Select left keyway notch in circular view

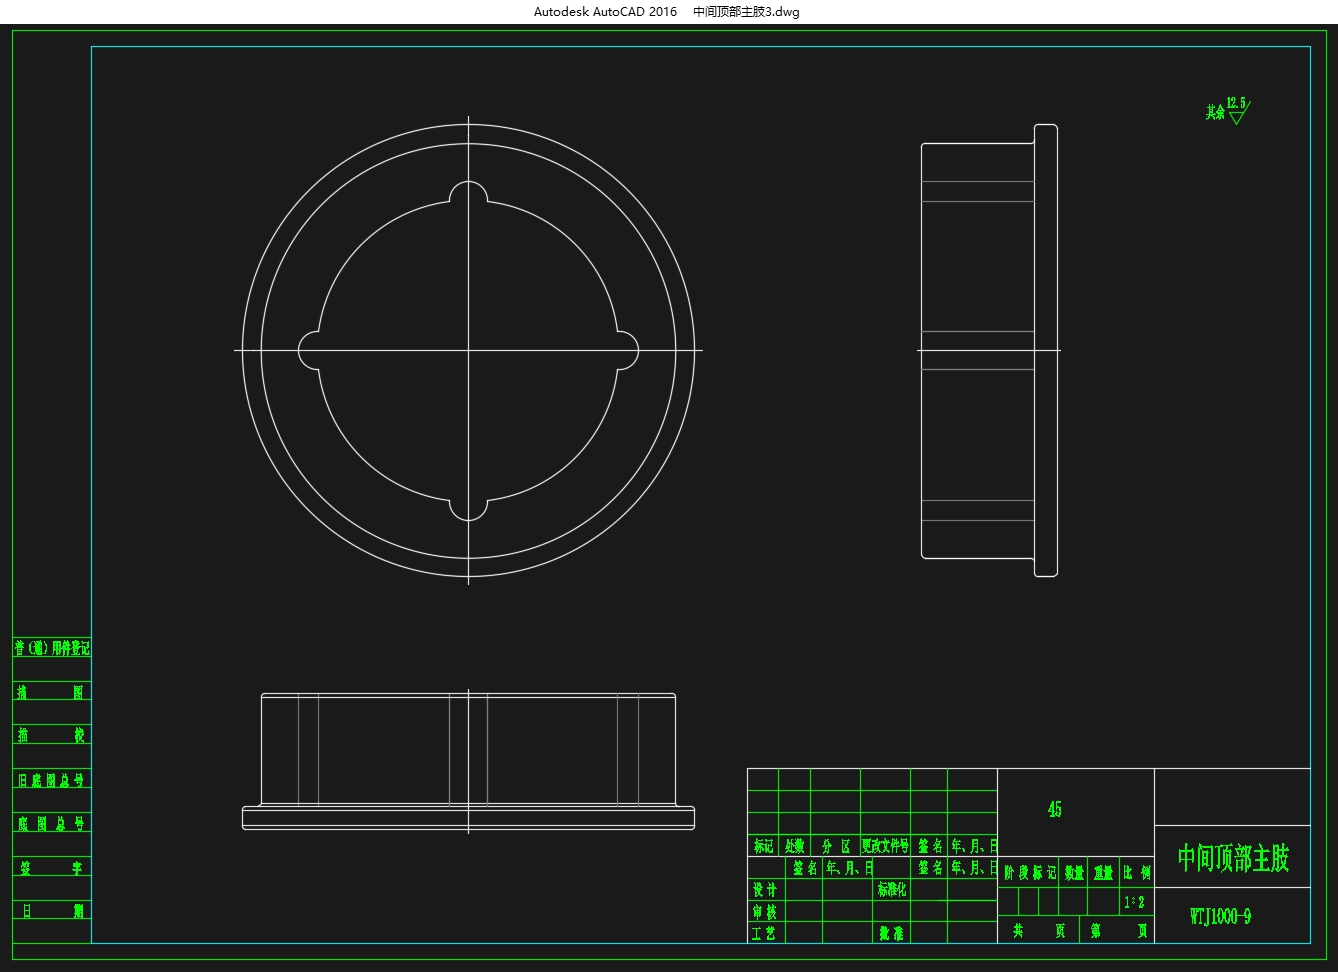pos(310,350)
